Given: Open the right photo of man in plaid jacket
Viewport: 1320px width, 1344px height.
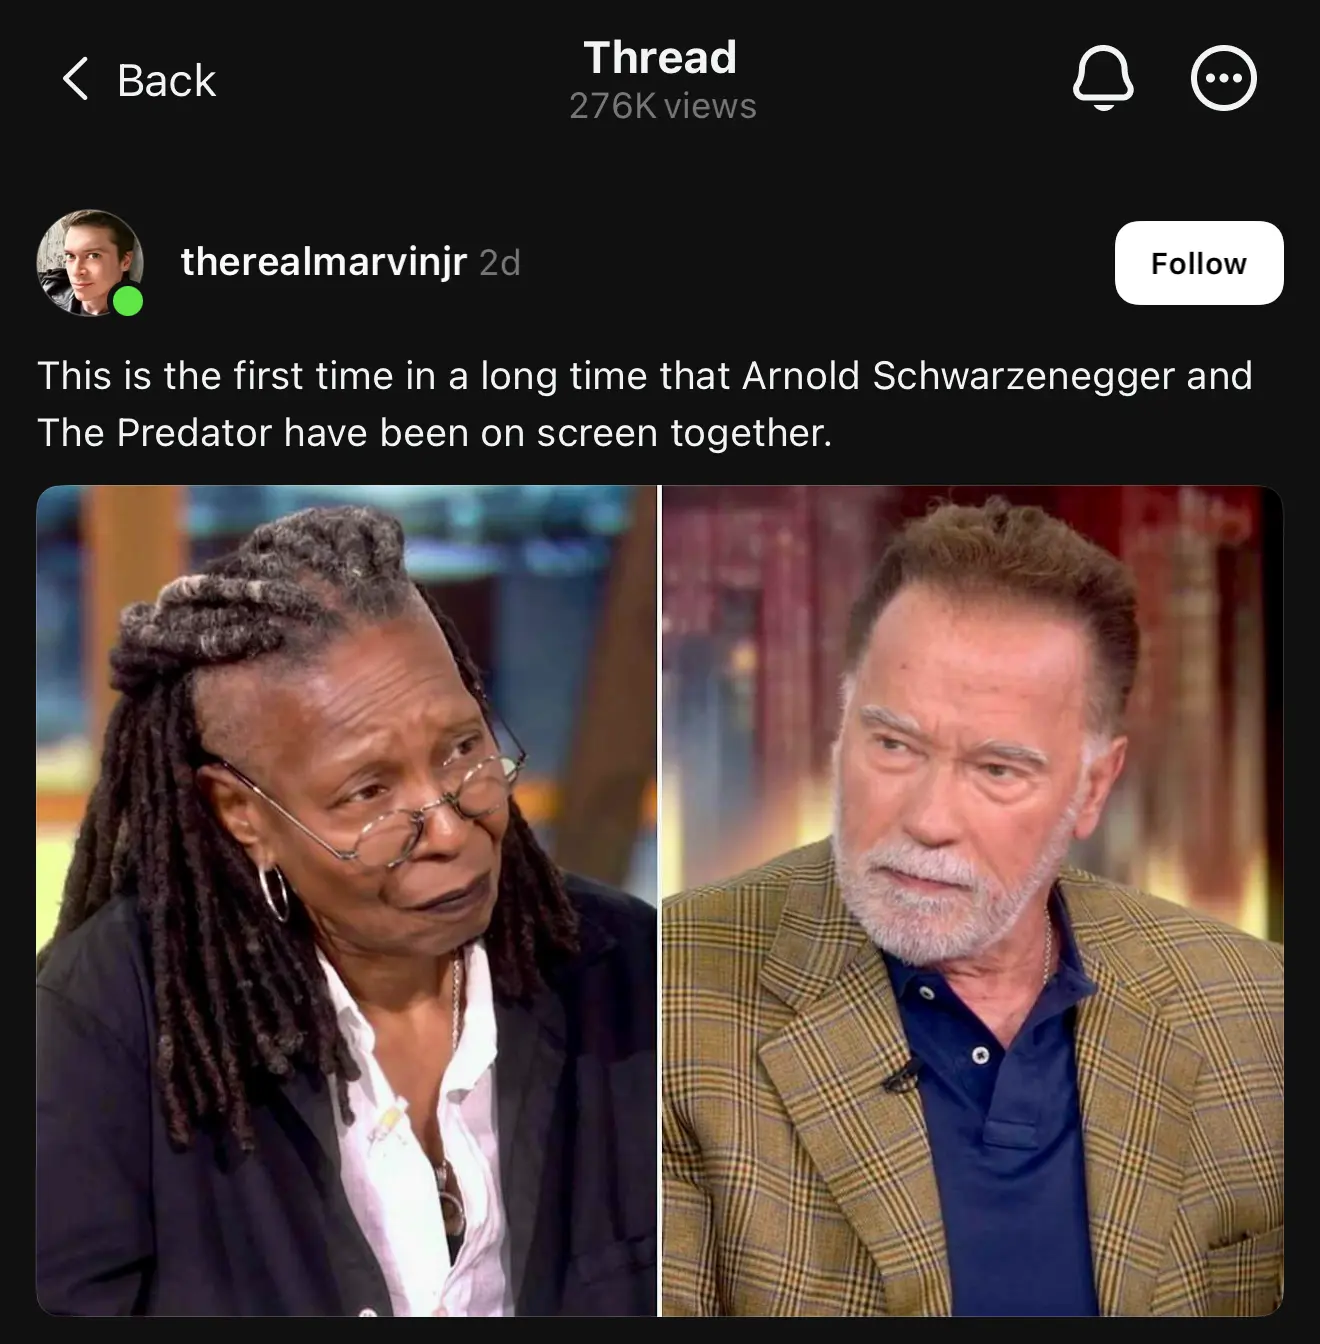Looking at the screenshot, I should pyautogui.click(x=972, y=900).
